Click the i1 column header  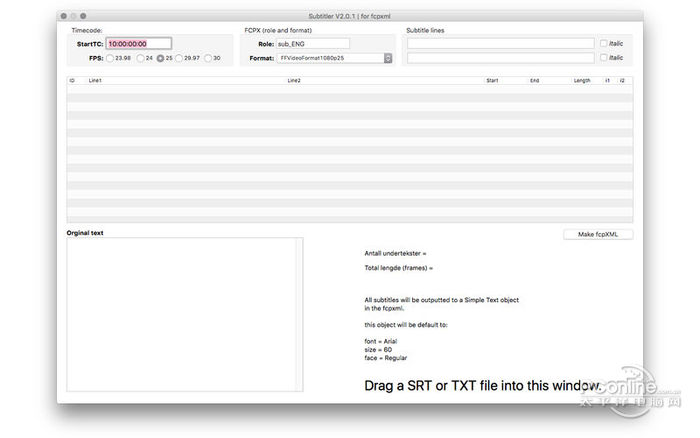click(x=608, y=80)
